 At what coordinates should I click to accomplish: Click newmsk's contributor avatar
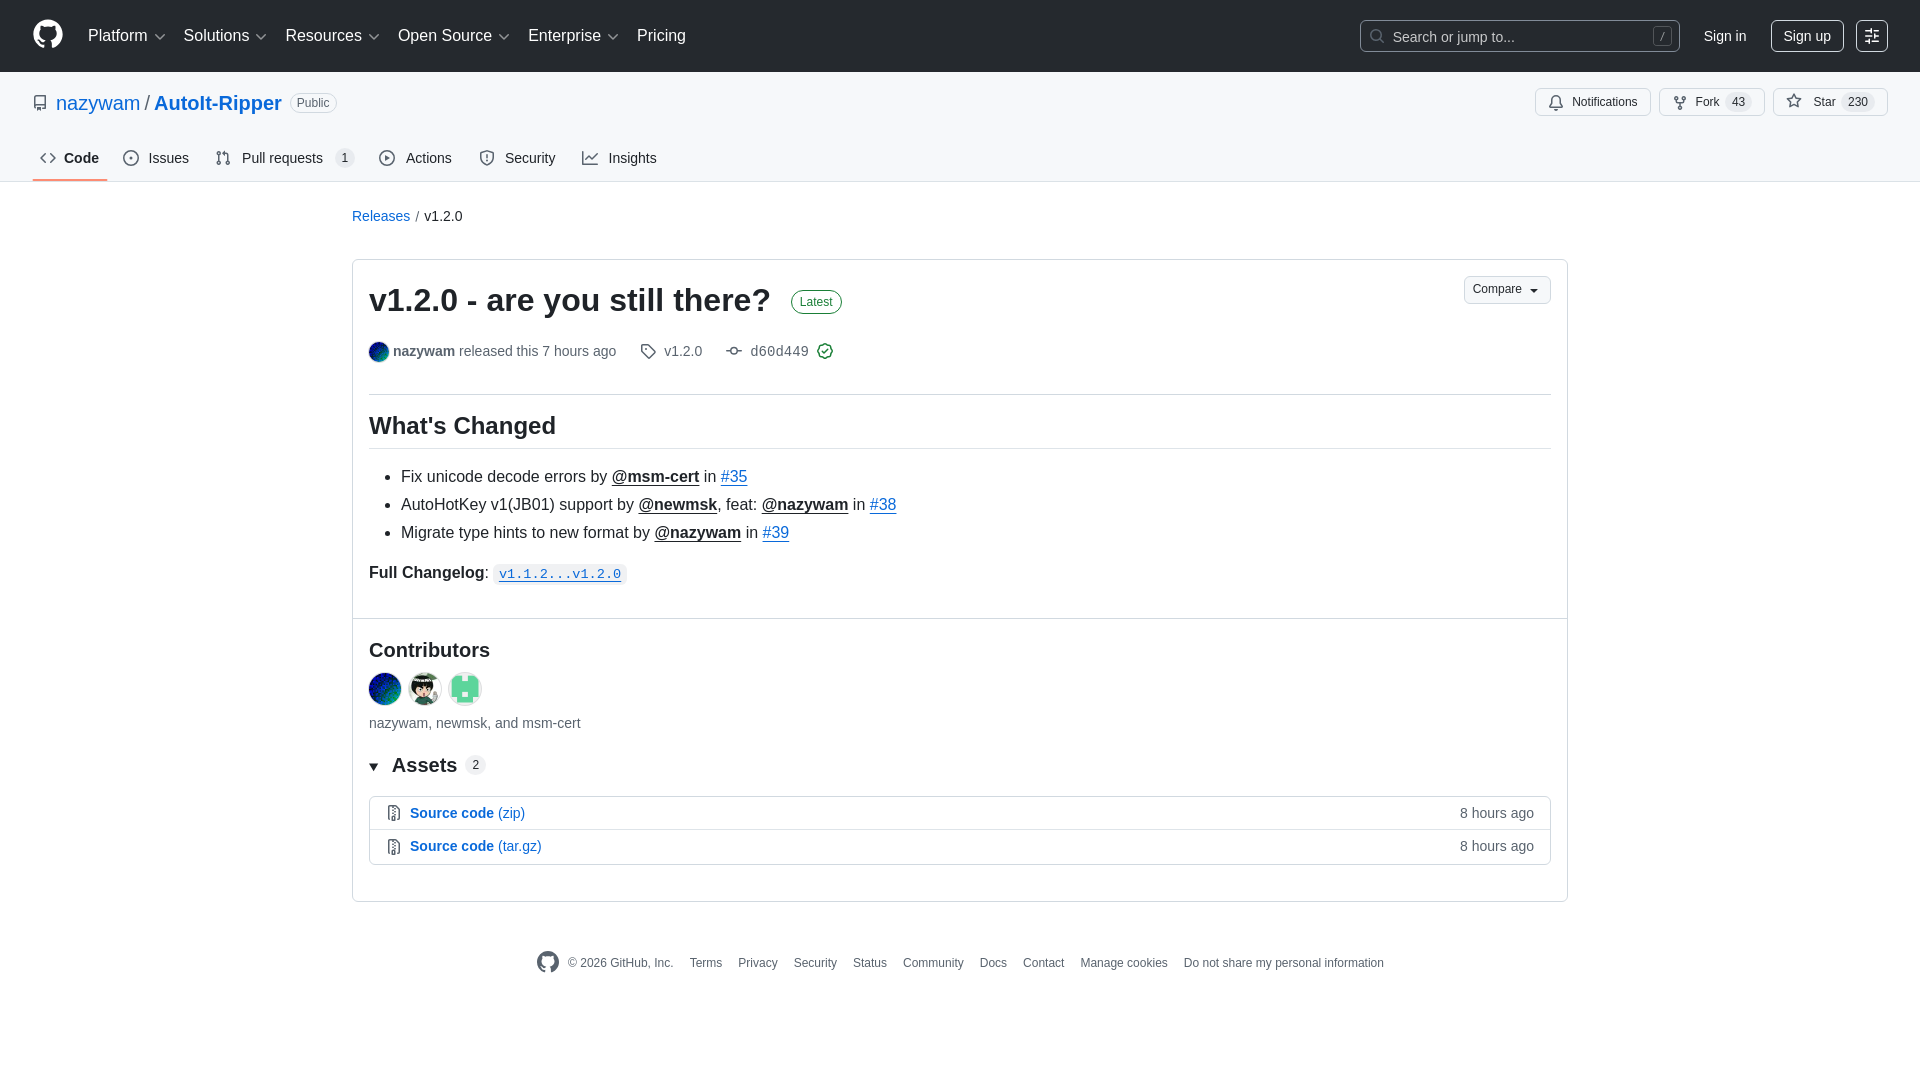[x=424, y=689]
